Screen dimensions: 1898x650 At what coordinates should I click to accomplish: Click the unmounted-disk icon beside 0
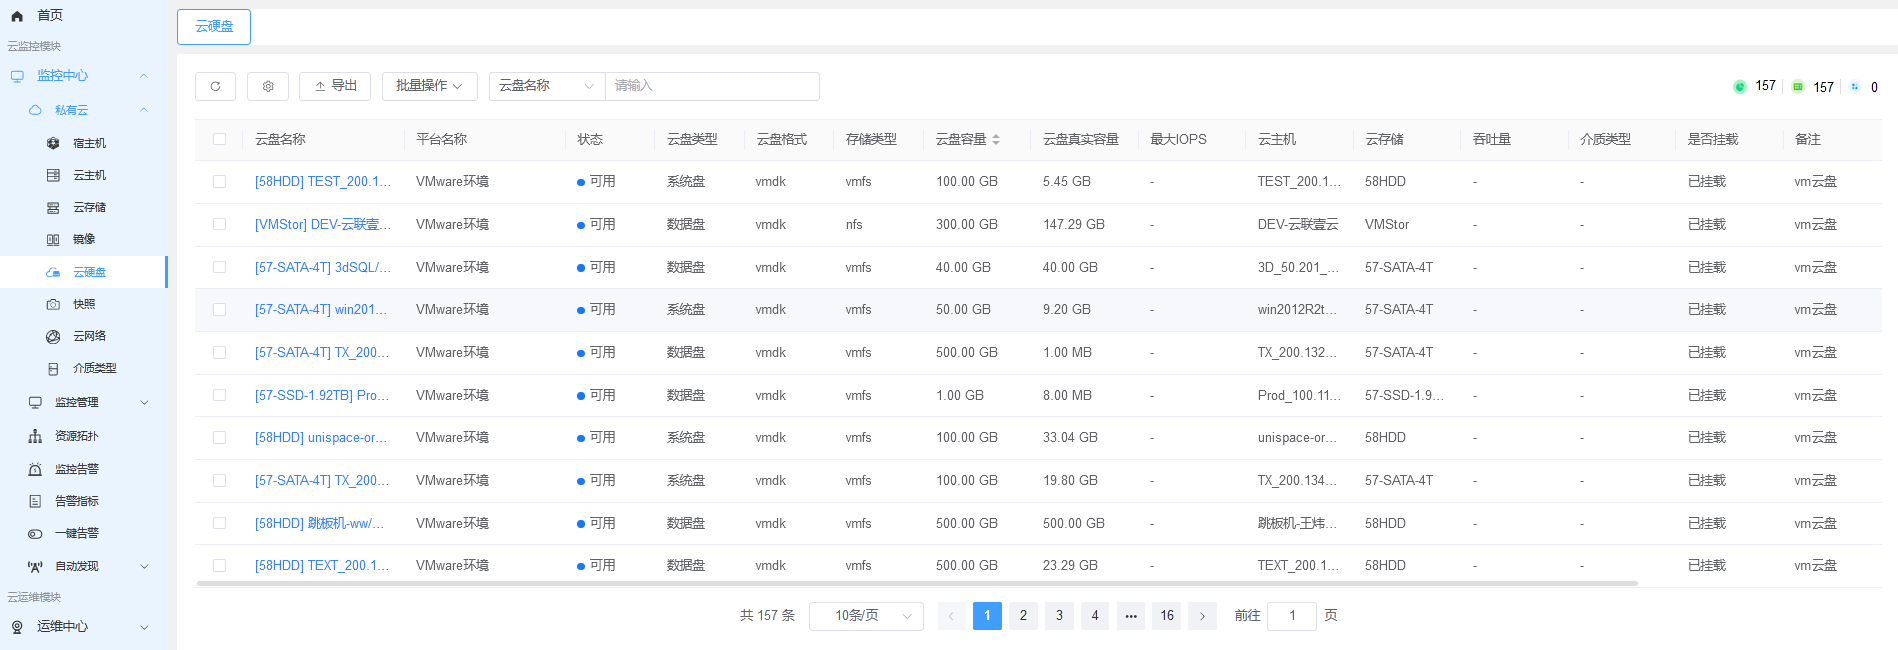pyautogui.click(x=1855, y=87)
